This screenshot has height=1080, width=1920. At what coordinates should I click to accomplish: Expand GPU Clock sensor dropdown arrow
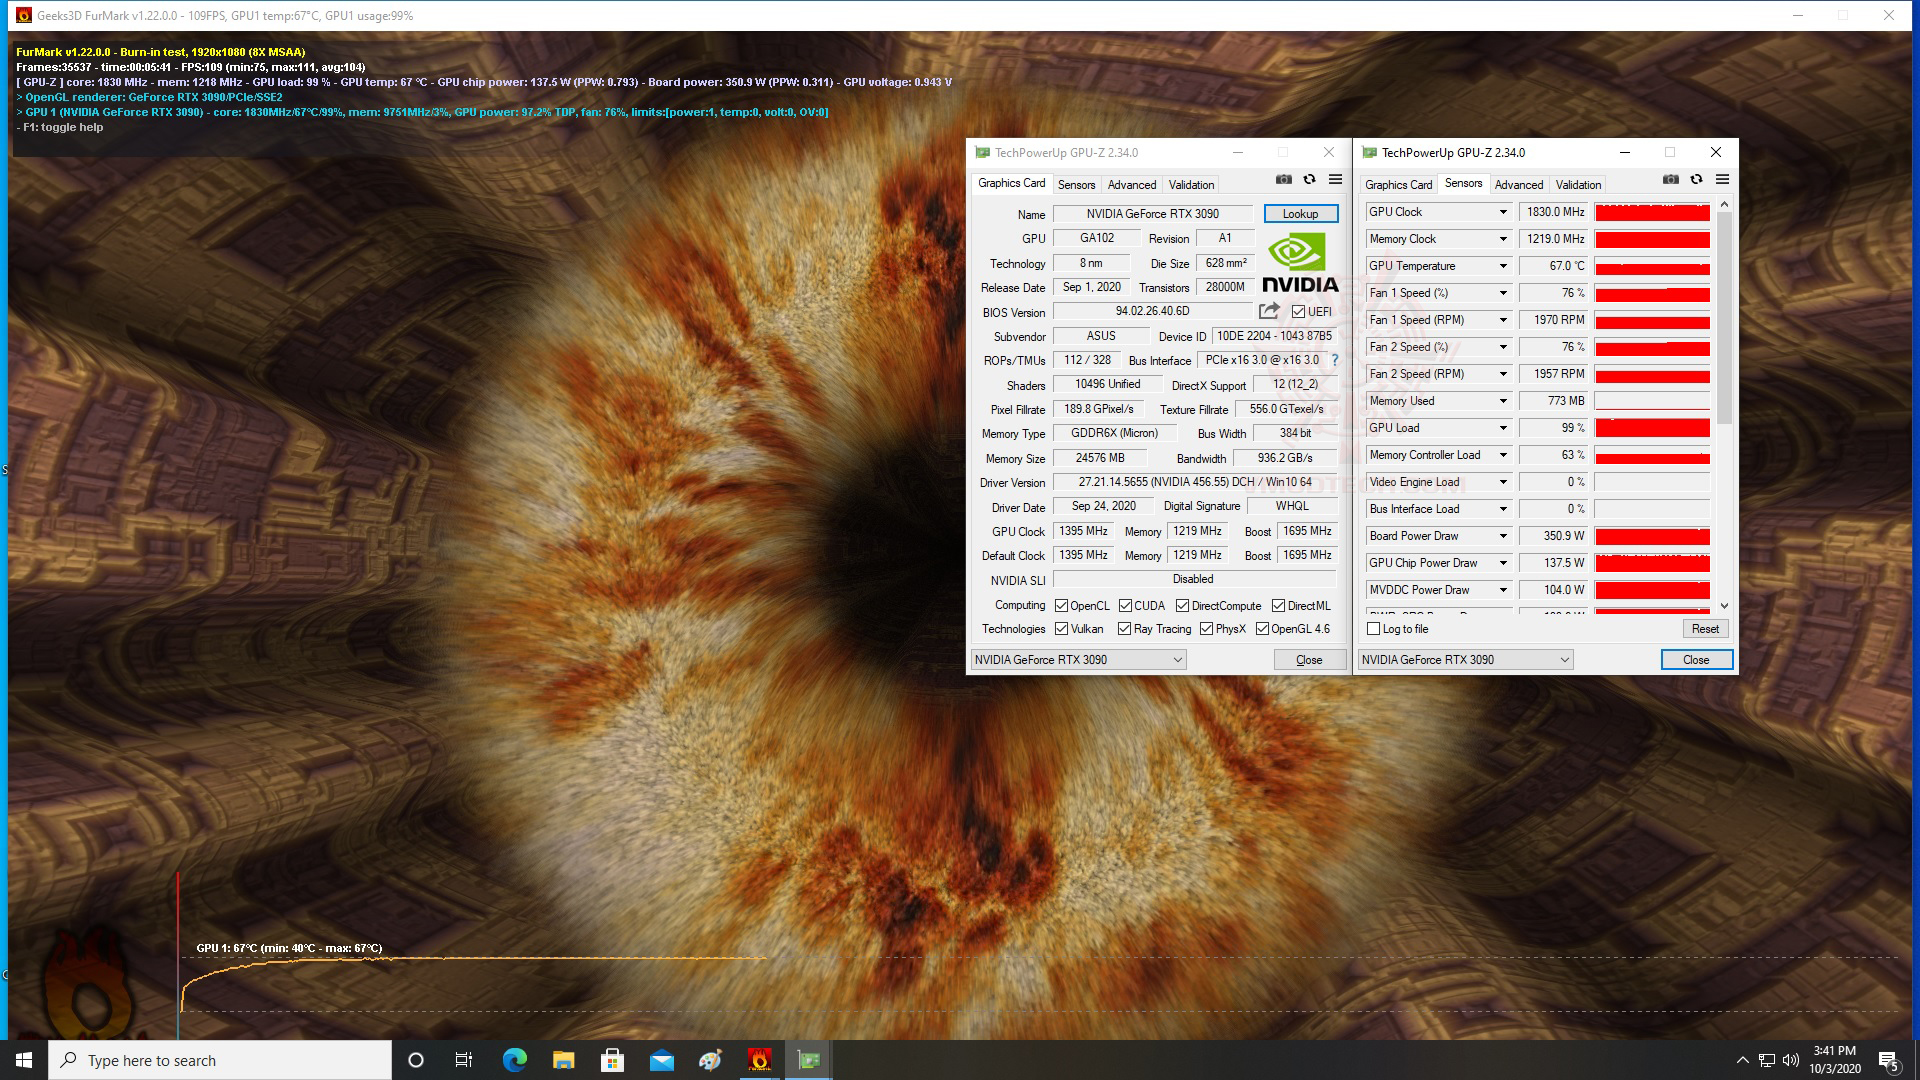[x=1502, y=212]
